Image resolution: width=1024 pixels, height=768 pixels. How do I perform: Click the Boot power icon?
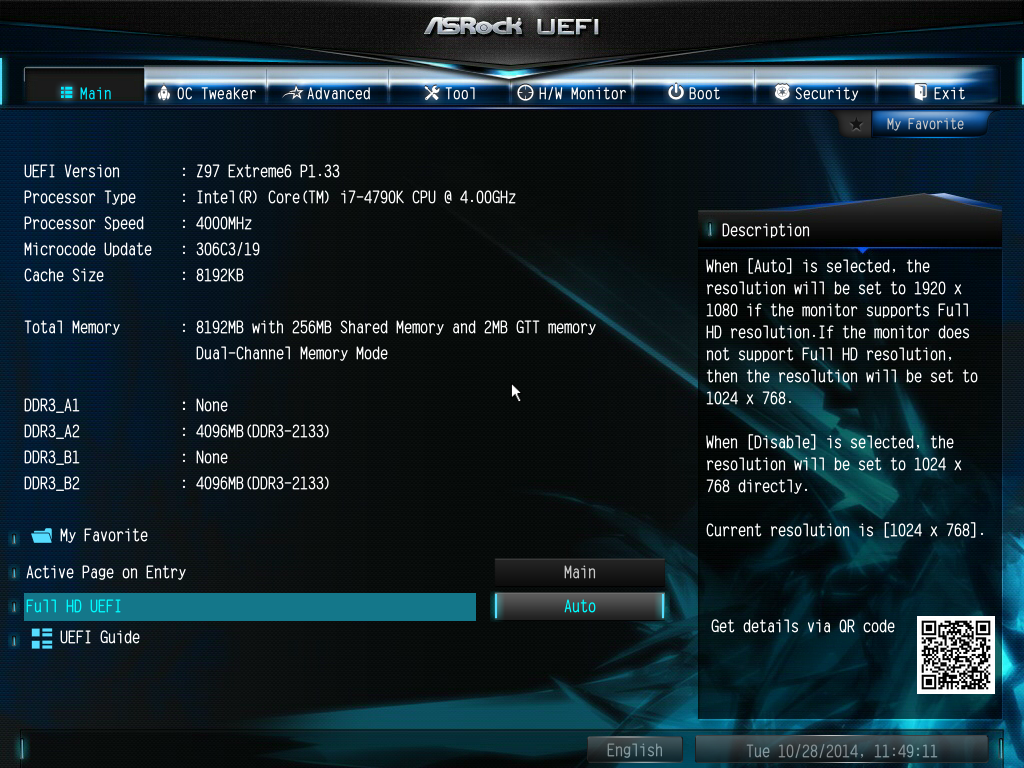tap(676, 92)
